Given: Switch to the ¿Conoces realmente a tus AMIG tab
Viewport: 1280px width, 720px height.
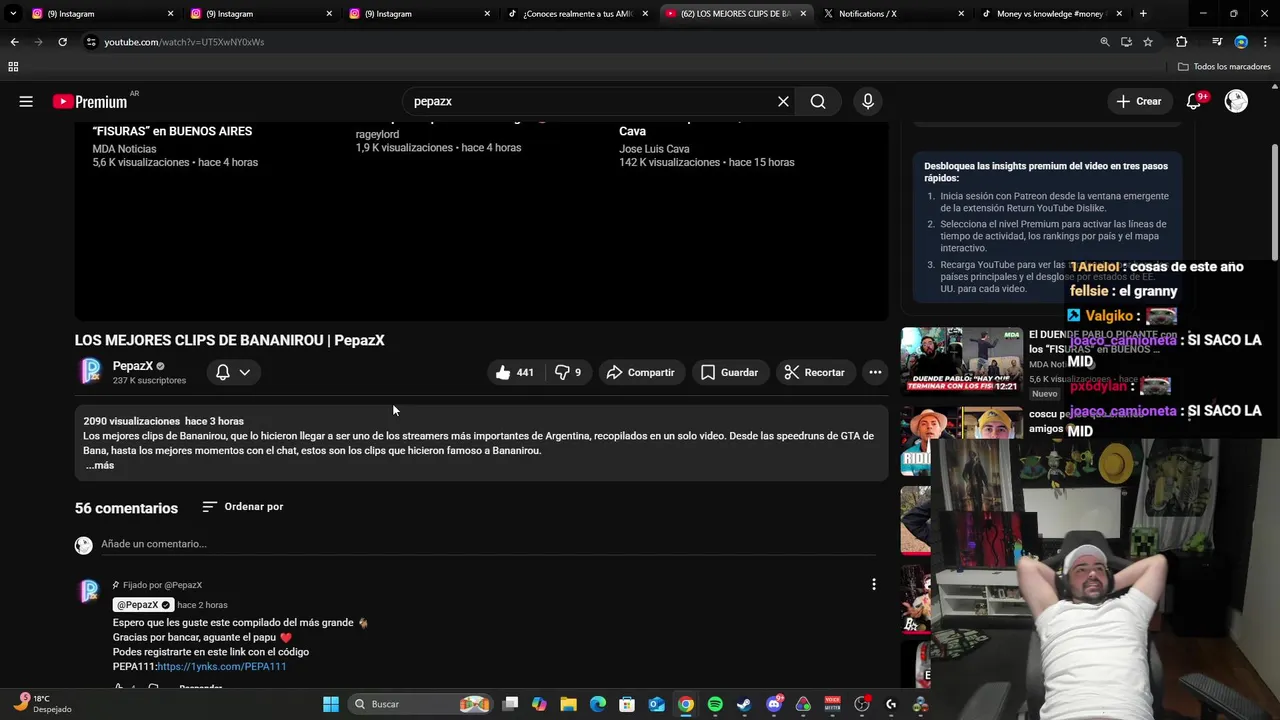Looking at the screenshot, I should click(x=578, y=14).
